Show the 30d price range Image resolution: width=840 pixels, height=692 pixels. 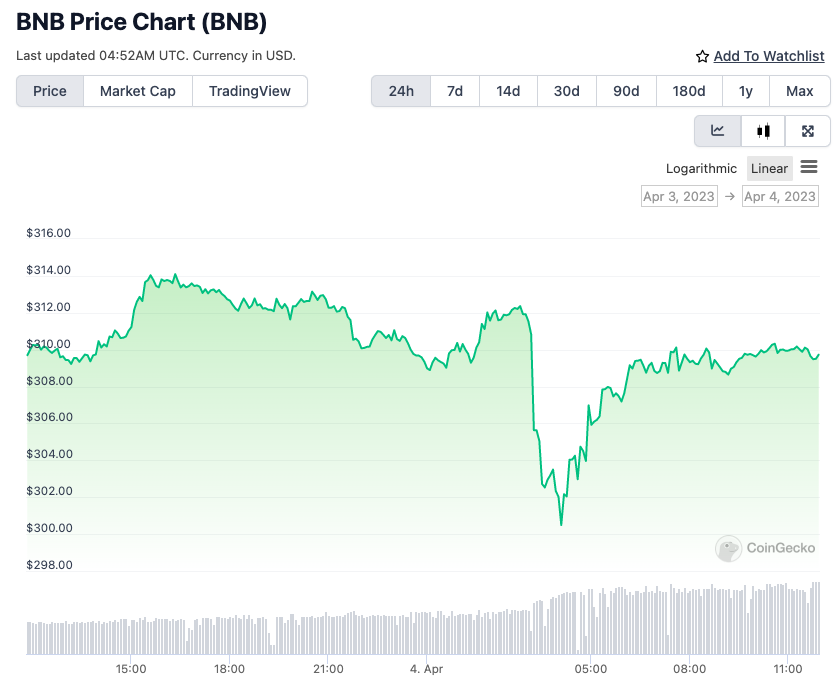pos(567,91)
